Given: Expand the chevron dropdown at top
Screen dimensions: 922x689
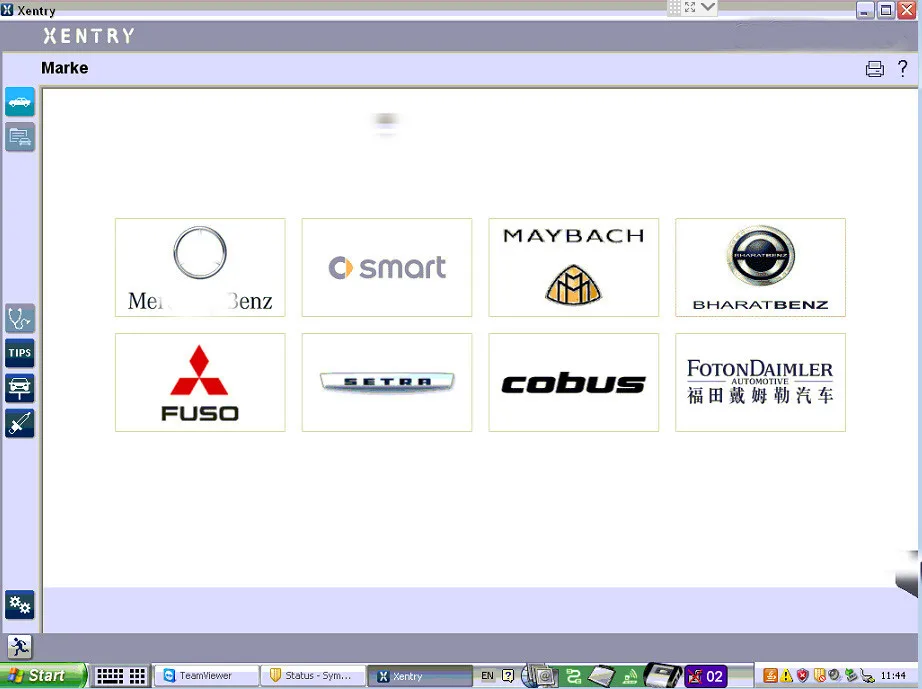Looking at the screenshot, I should (x=708, y=7).
